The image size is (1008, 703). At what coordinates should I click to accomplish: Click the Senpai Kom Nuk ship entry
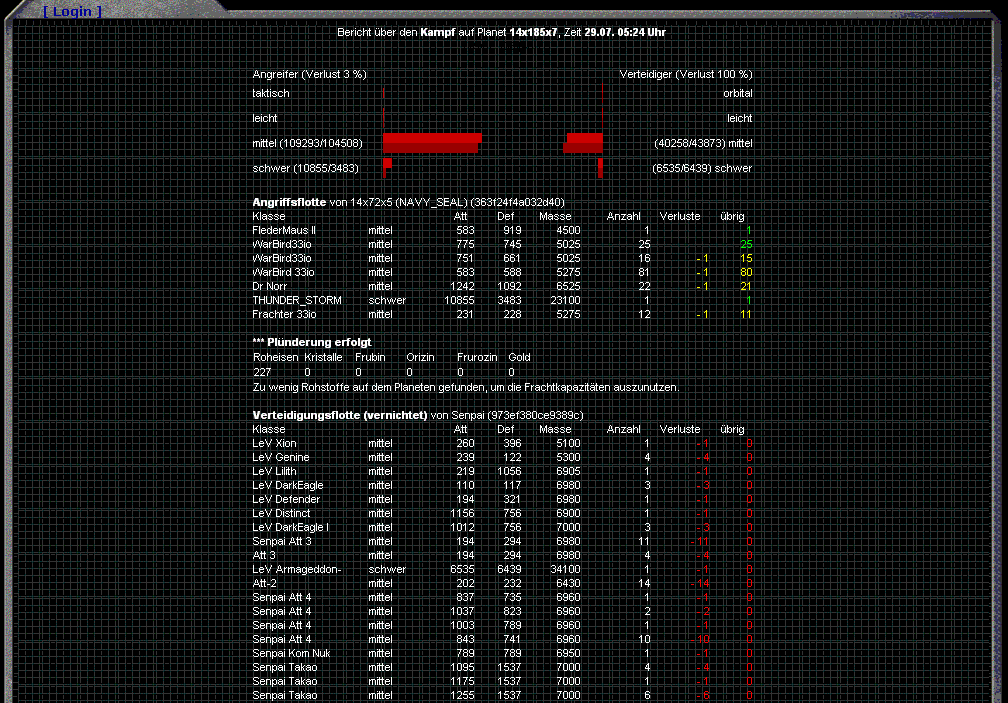(x=291, y=653)
